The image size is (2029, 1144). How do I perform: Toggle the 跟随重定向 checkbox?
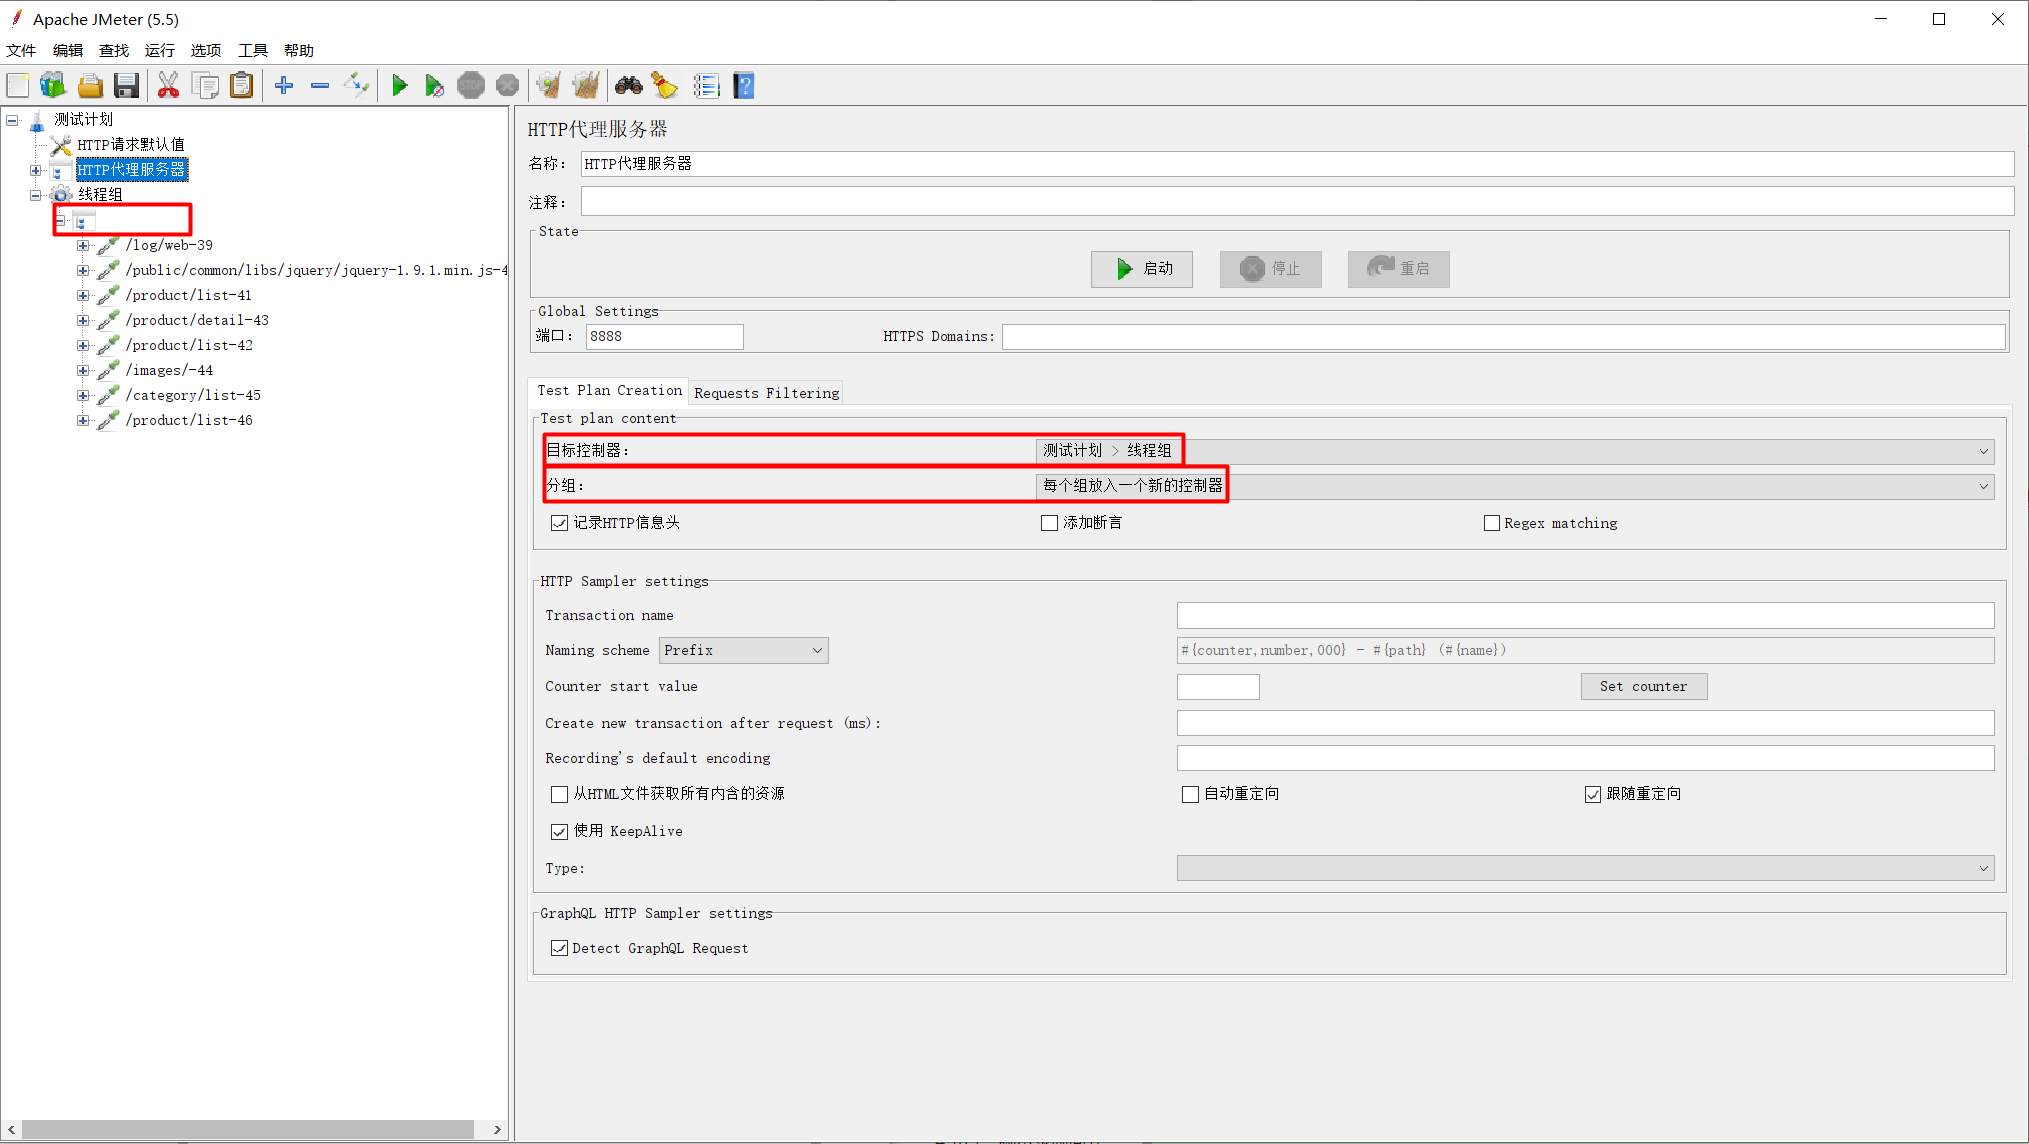pos(1593,794)
